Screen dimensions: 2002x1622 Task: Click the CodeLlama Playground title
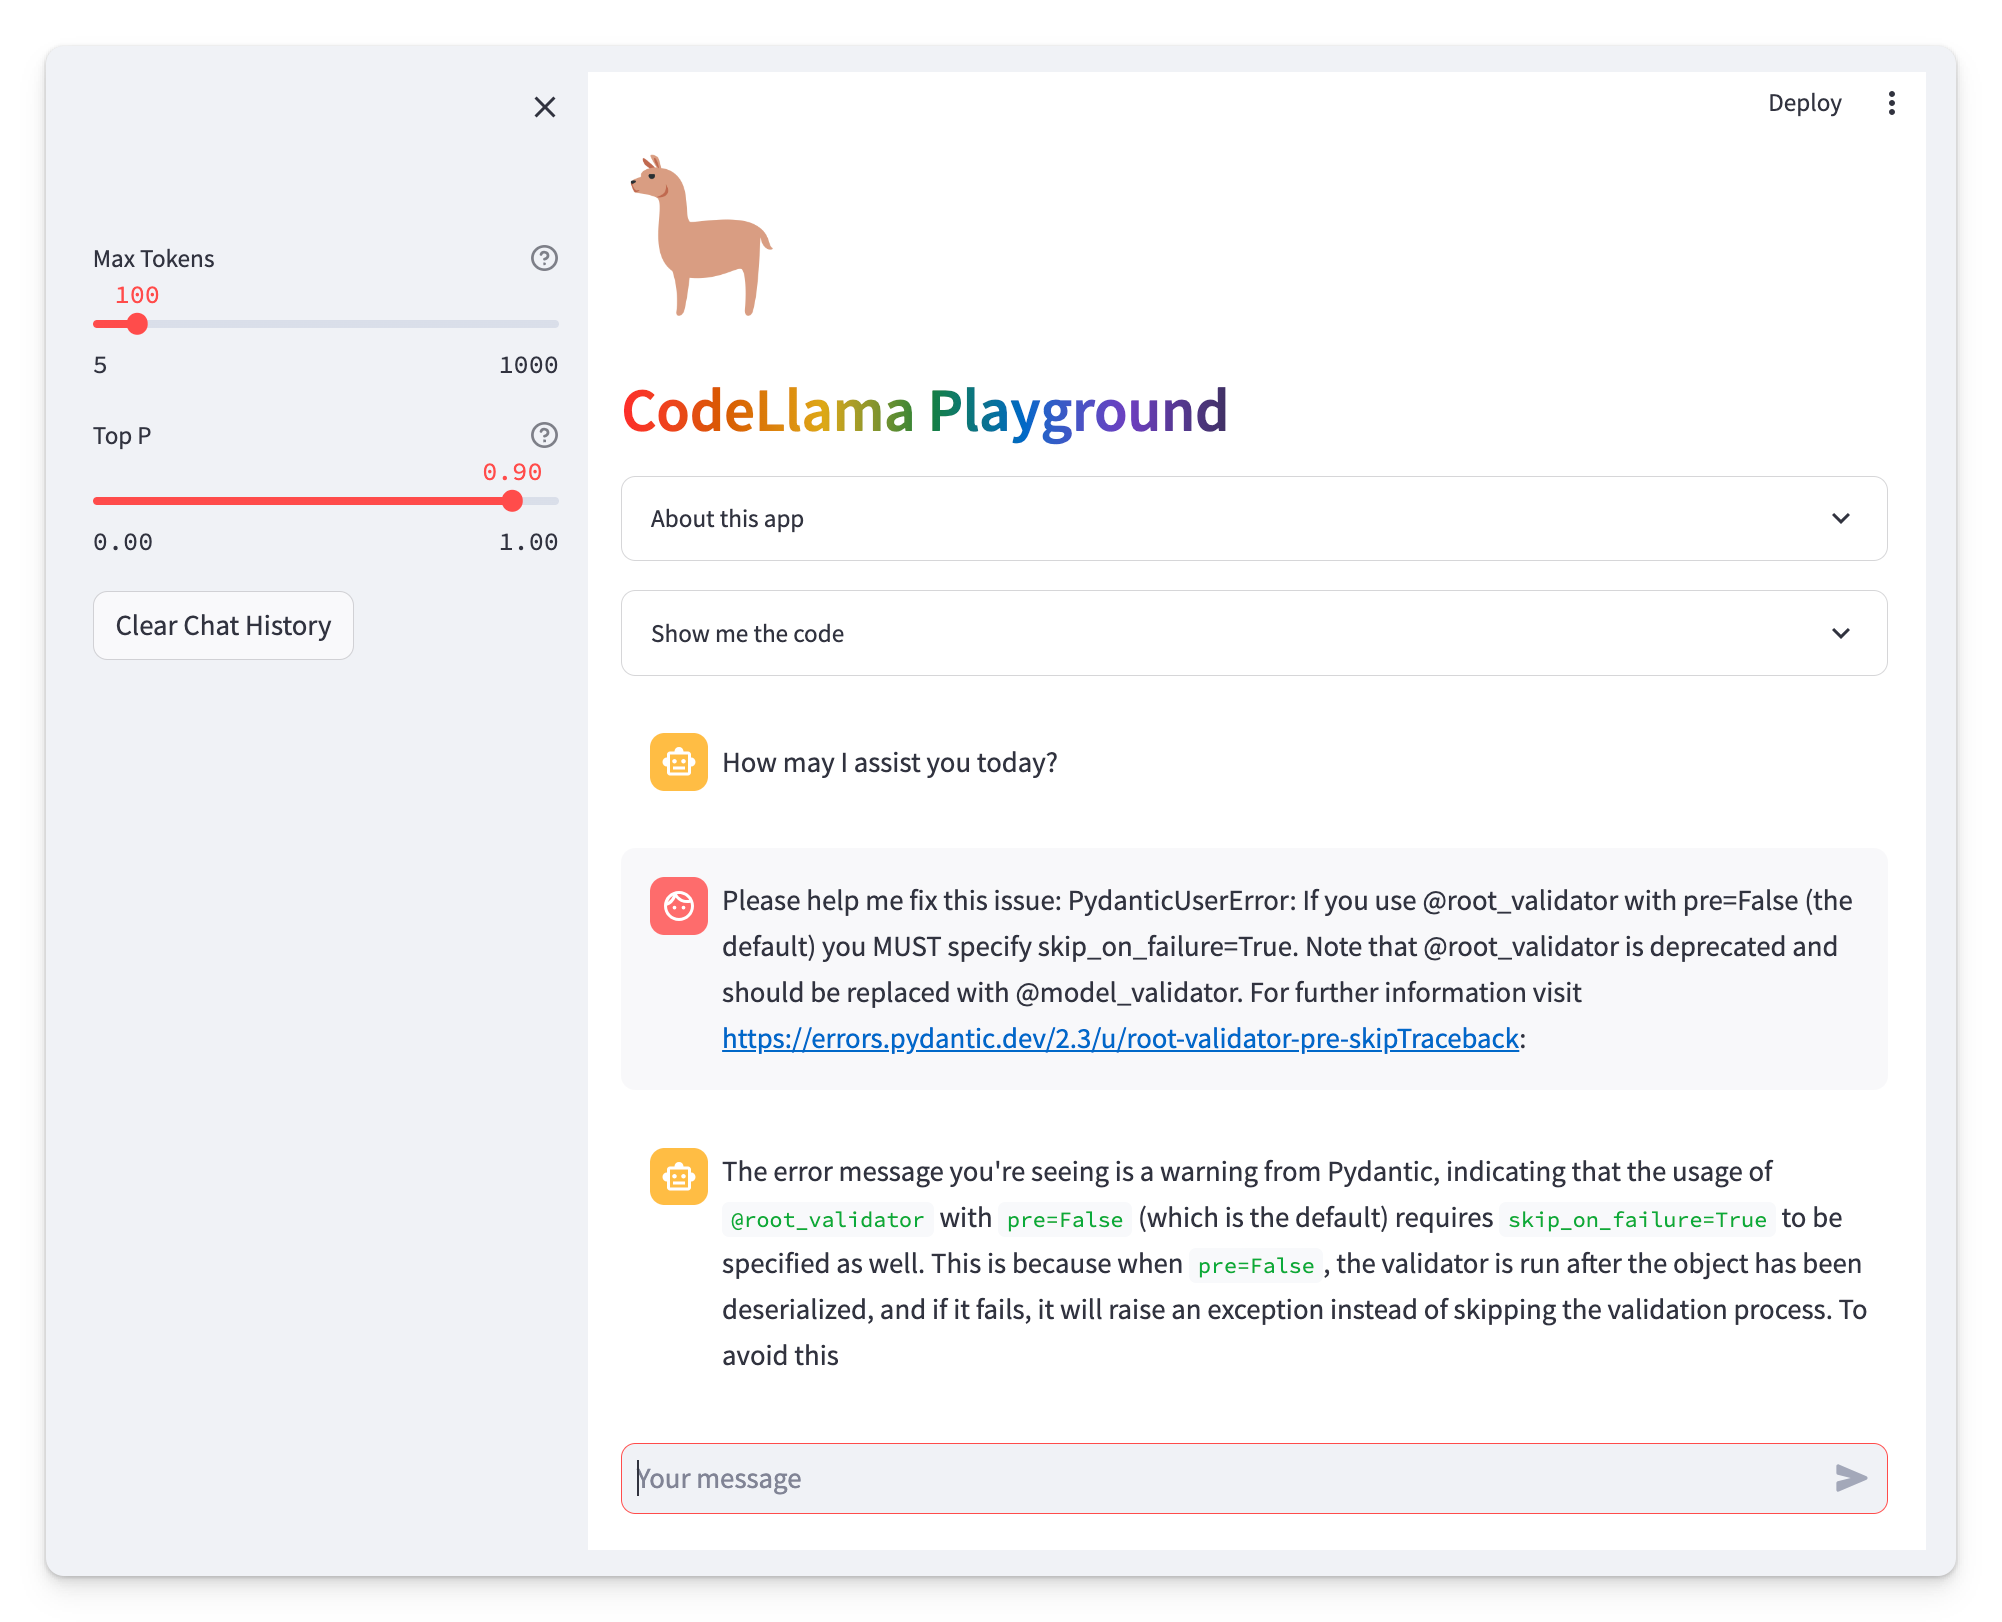924,411
